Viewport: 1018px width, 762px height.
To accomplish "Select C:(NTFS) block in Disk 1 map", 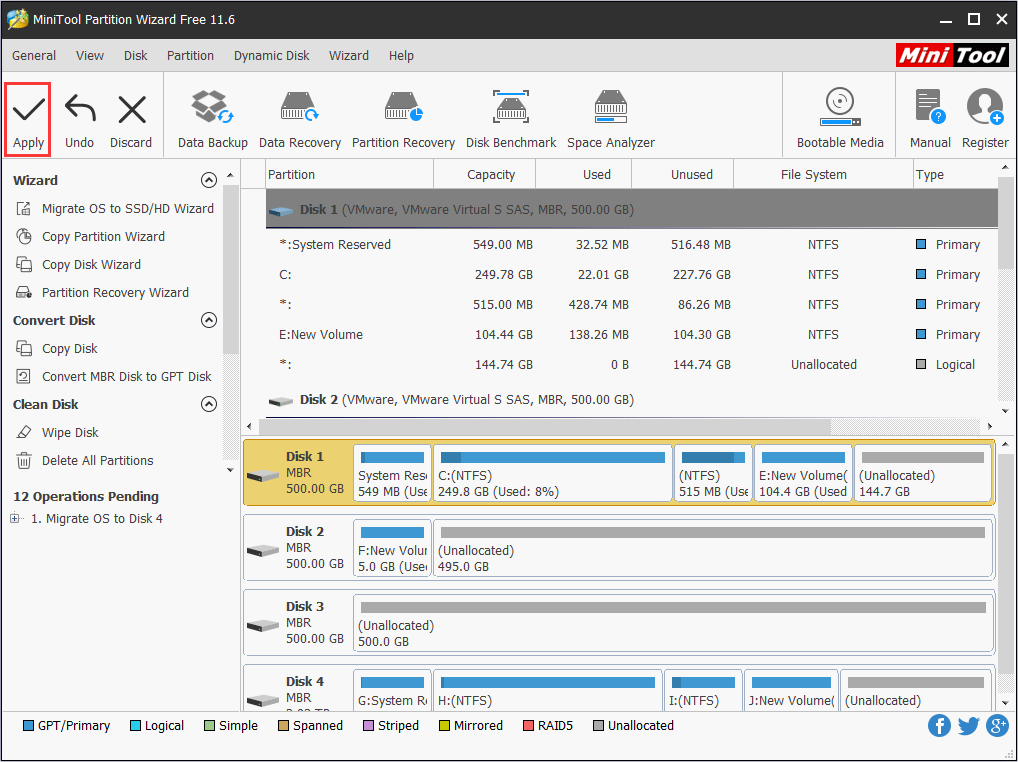I will click(x=552, y=473).
